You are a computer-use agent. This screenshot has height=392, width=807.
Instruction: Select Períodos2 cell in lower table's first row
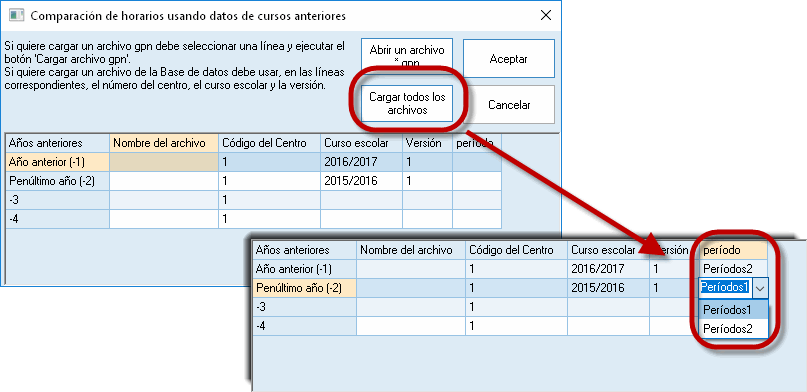pyautogui.click(x=733, y=269)
